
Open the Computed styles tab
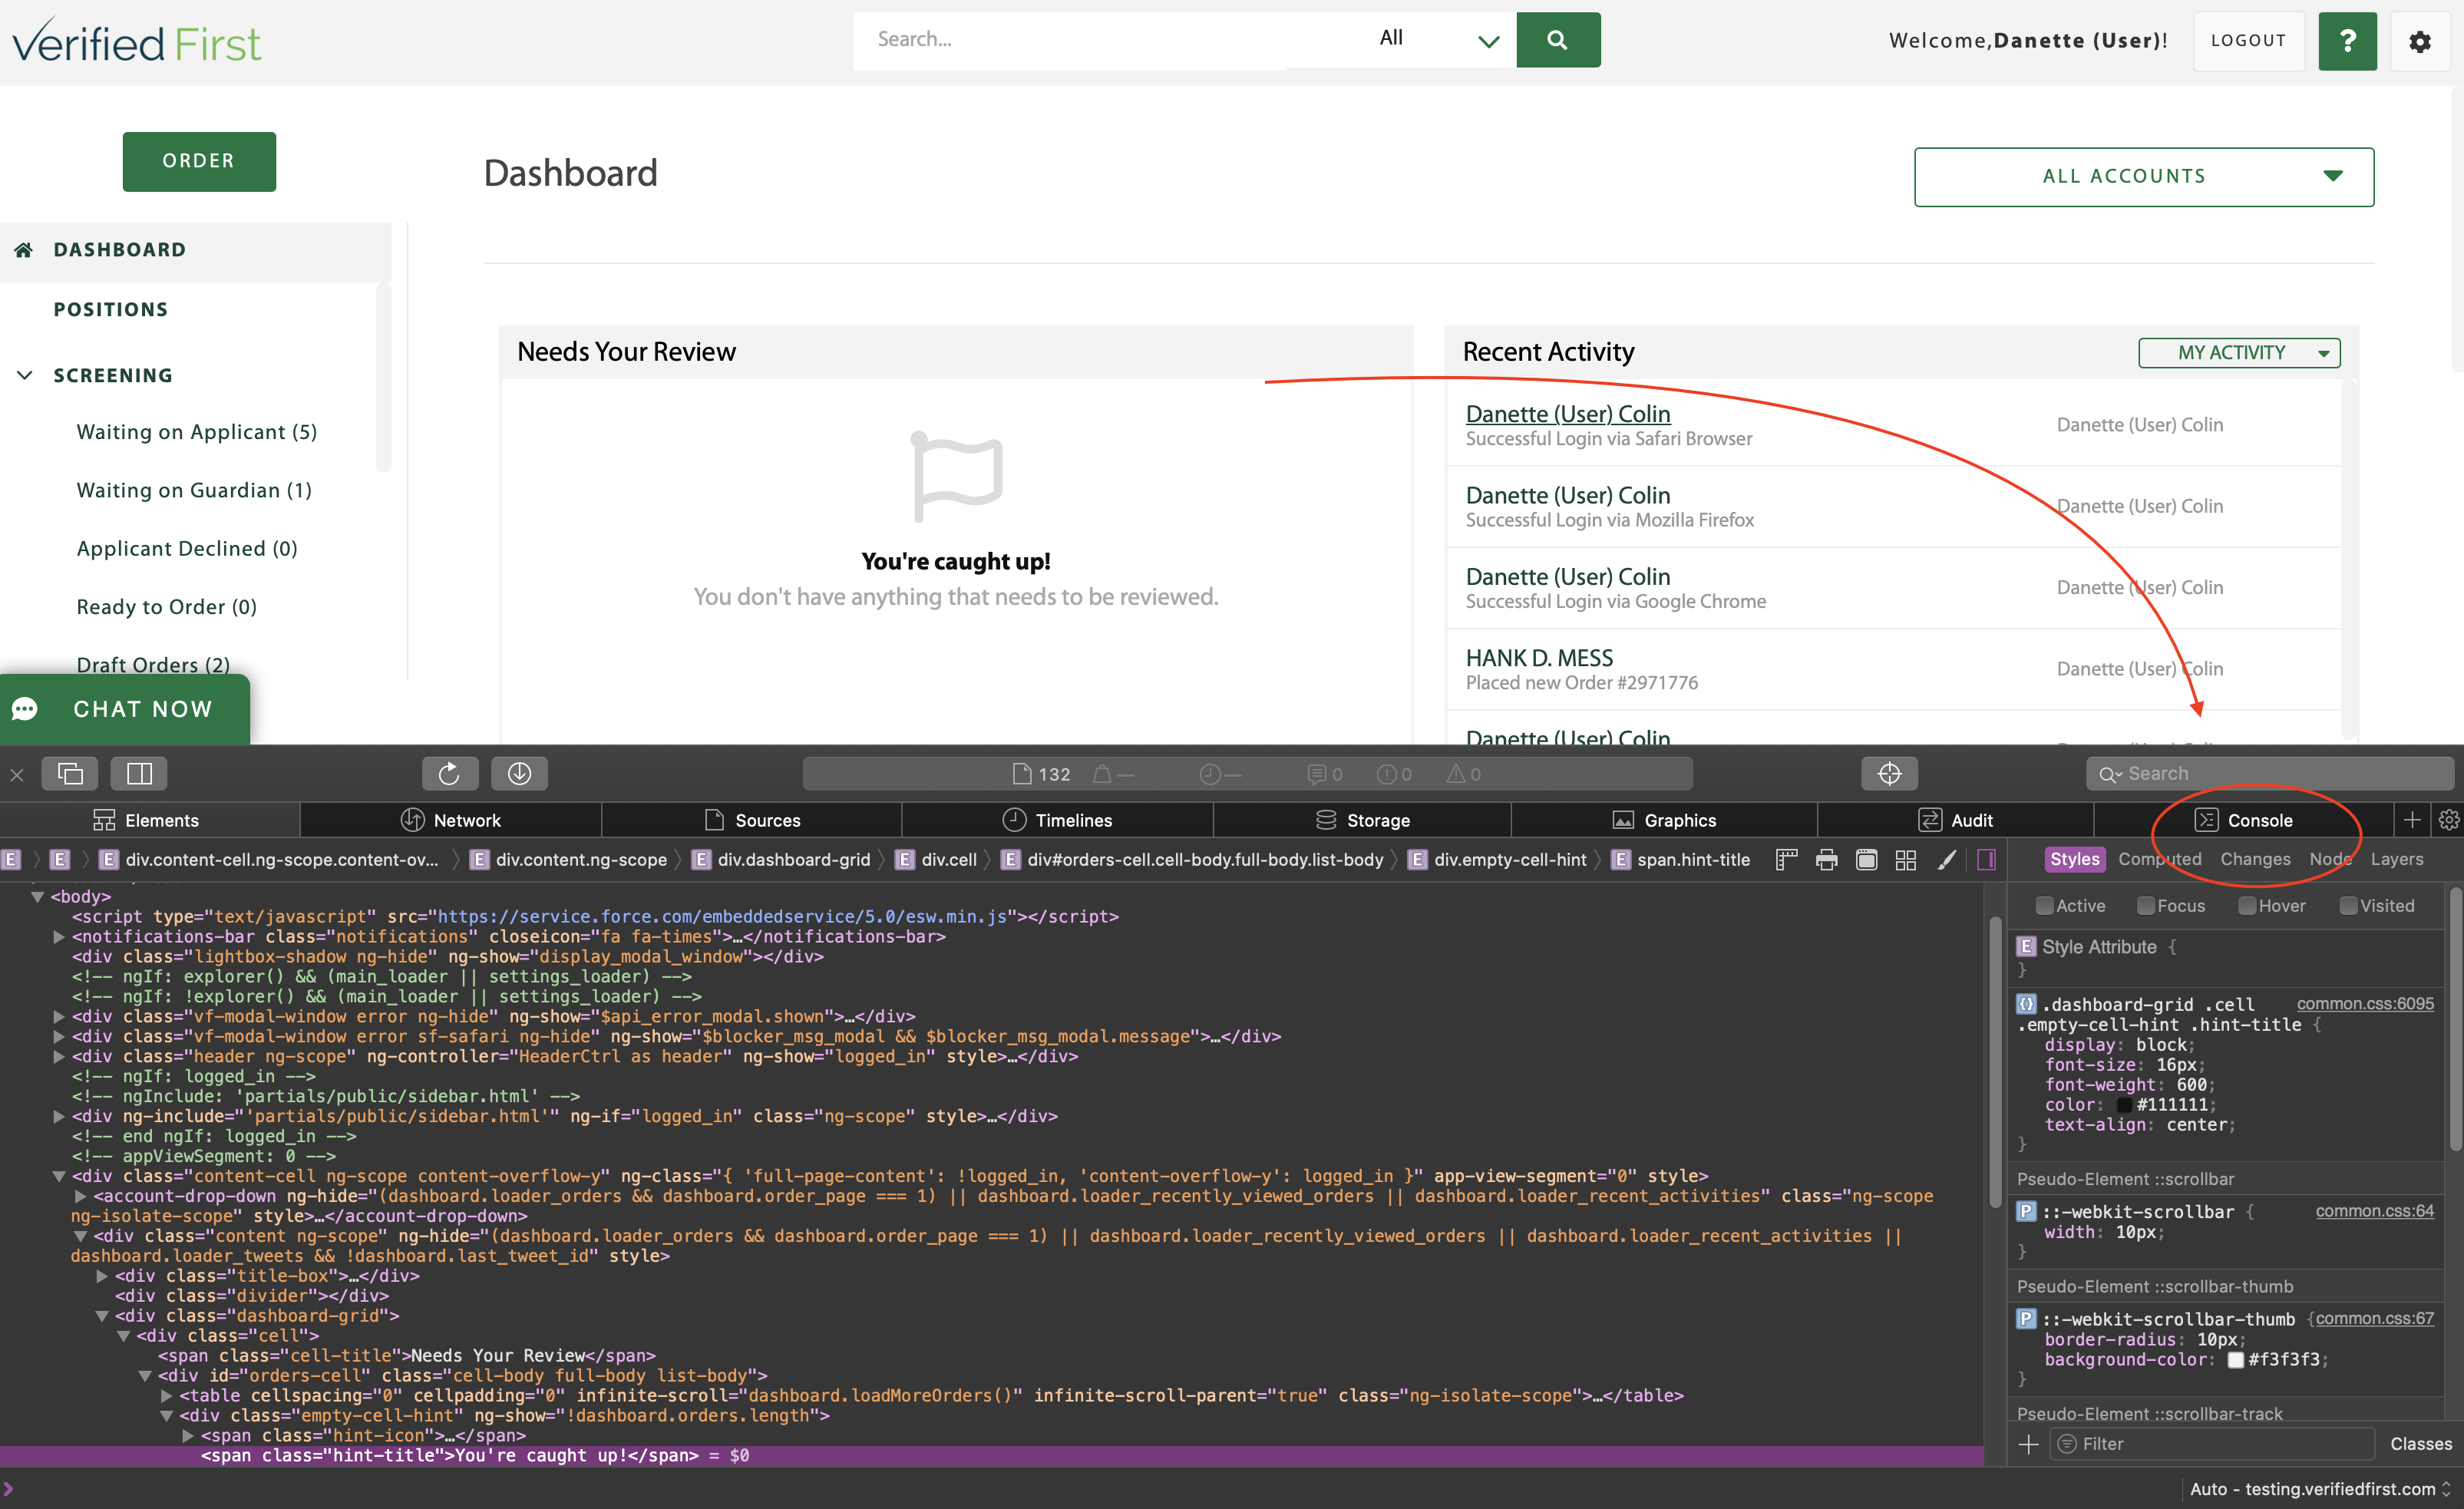coord(2159,859)
